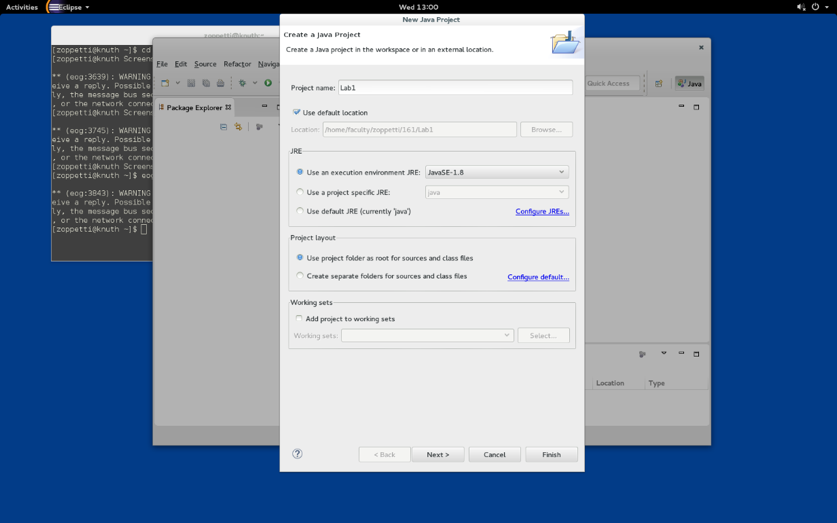Uncheck the Use default location checkbox
This screenshot has height=523, width=837.
(296, 113)
